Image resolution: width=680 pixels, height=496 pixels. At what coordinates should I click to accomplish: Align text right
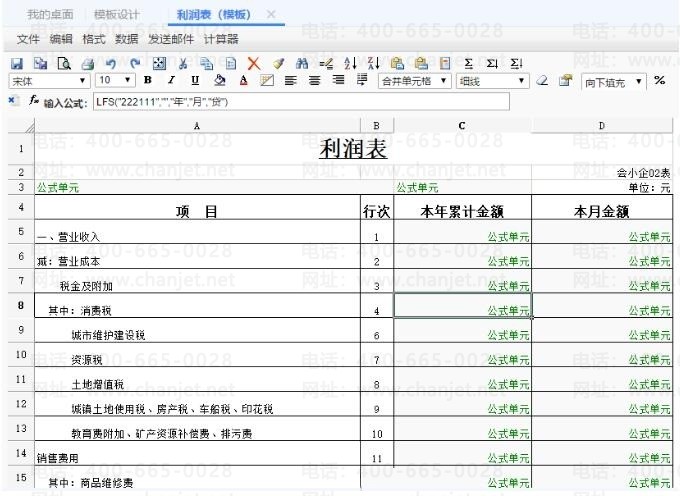tap(338, 80)
